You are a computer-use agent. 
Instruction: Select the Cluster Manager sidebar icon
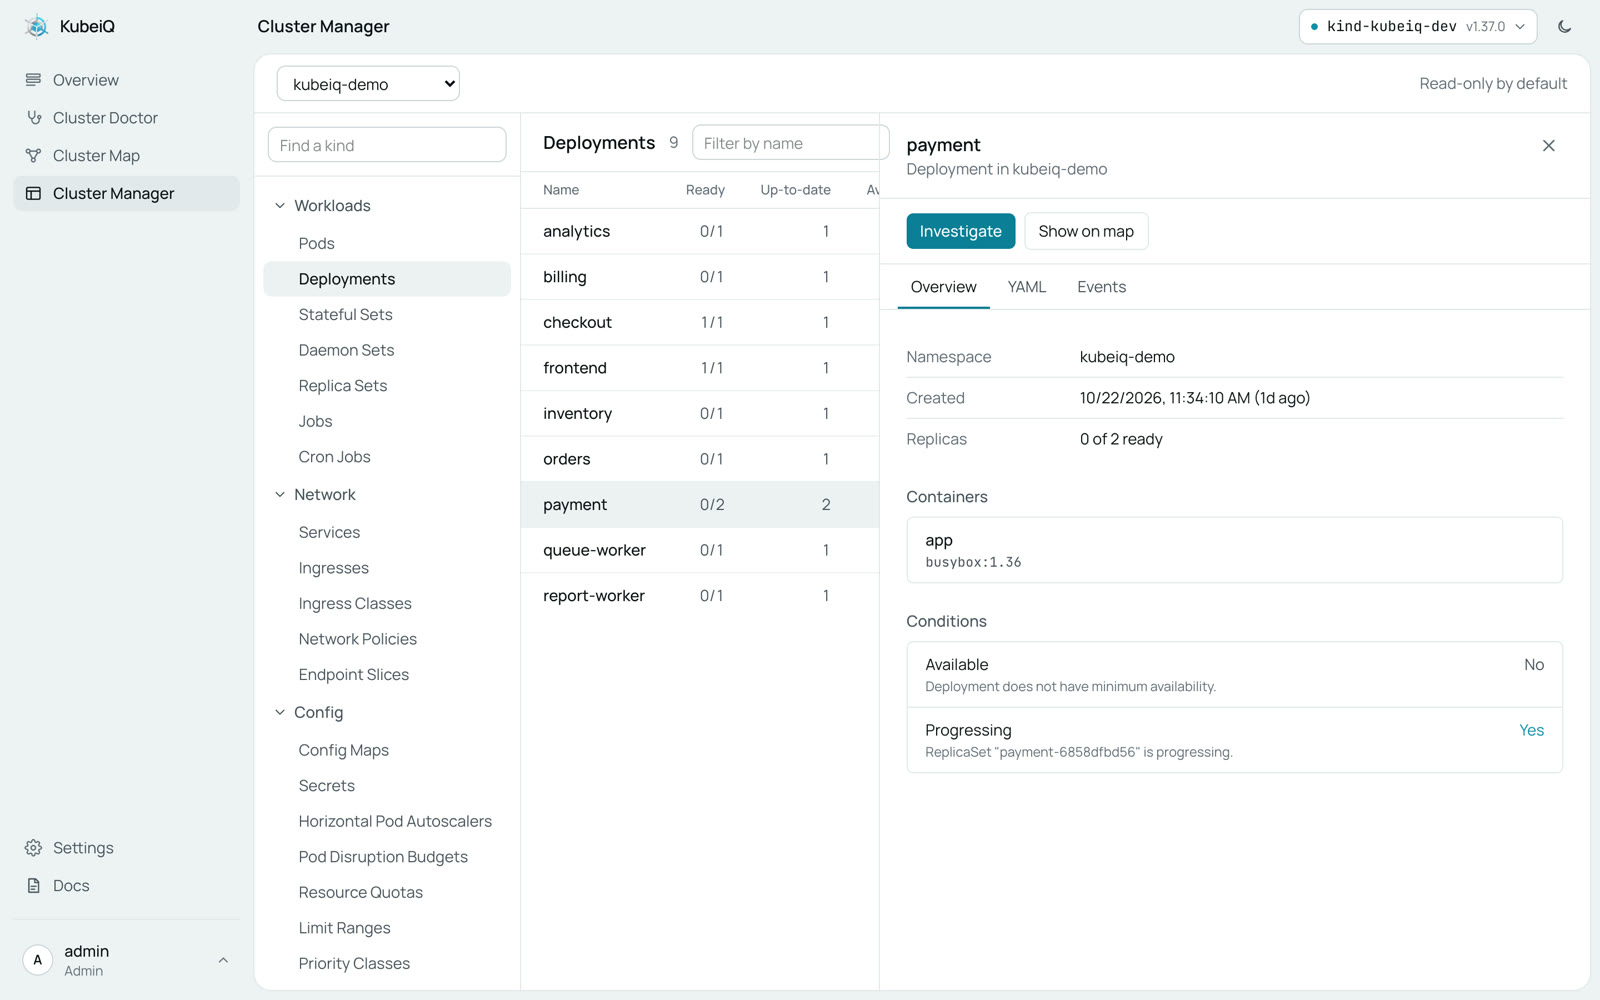pos(34,194)
